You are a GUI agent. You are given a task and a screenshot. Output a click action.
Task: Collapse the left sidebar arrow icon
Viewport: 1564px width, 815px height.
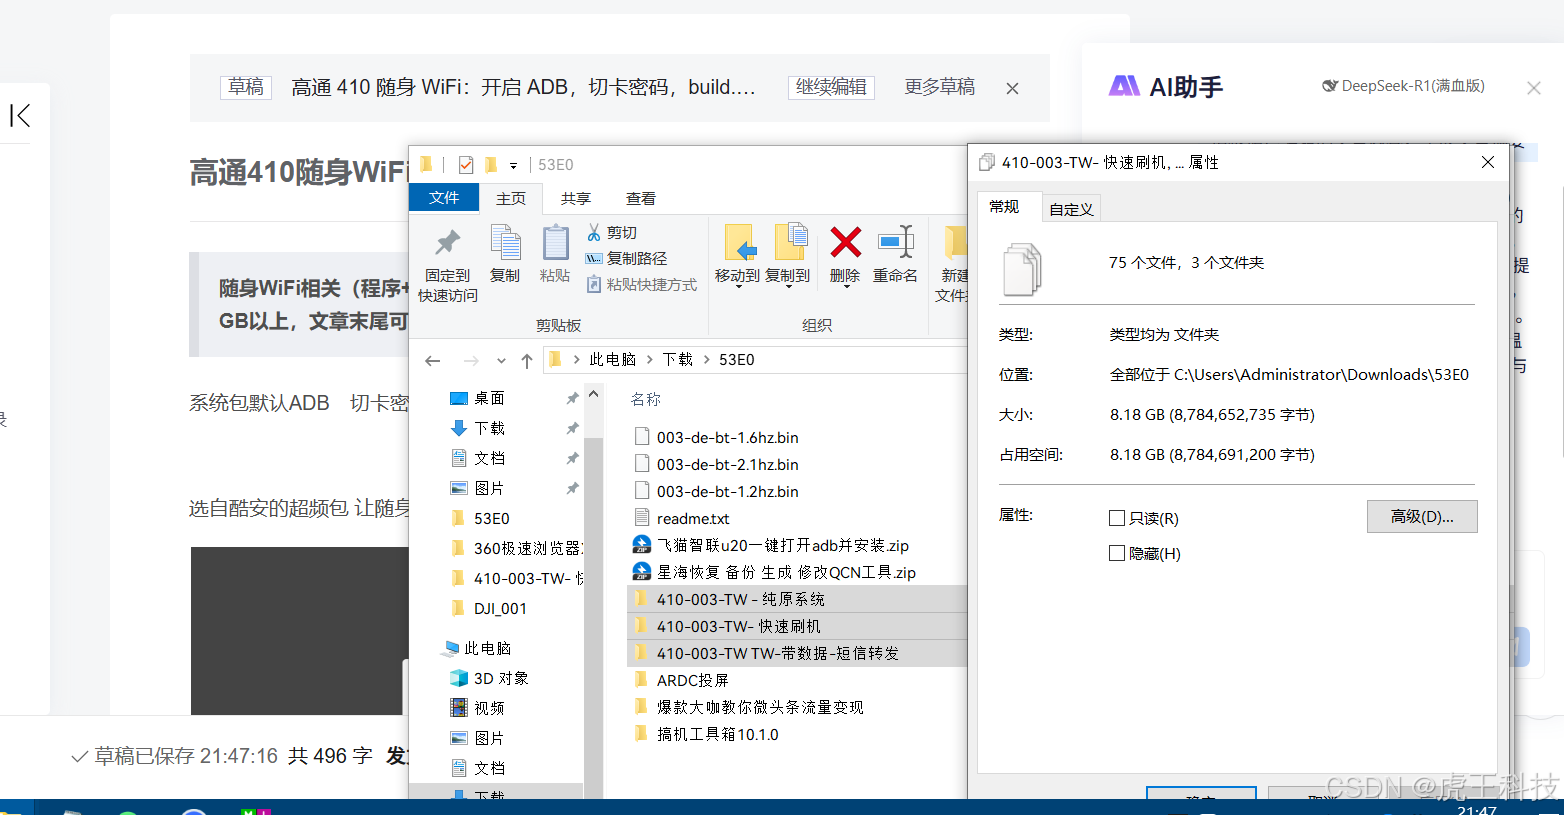[20, 116]
